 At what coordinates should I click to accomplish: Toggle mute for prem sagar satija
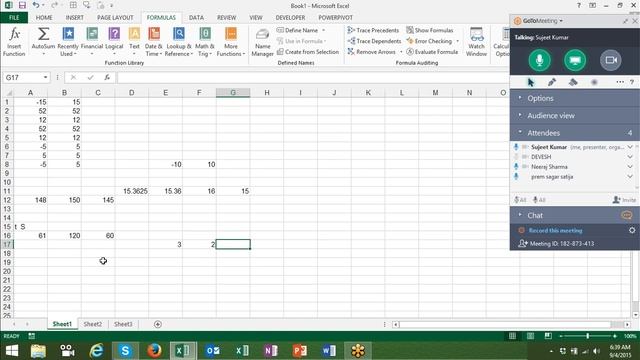pyautogui.click(x=516, y=176)
